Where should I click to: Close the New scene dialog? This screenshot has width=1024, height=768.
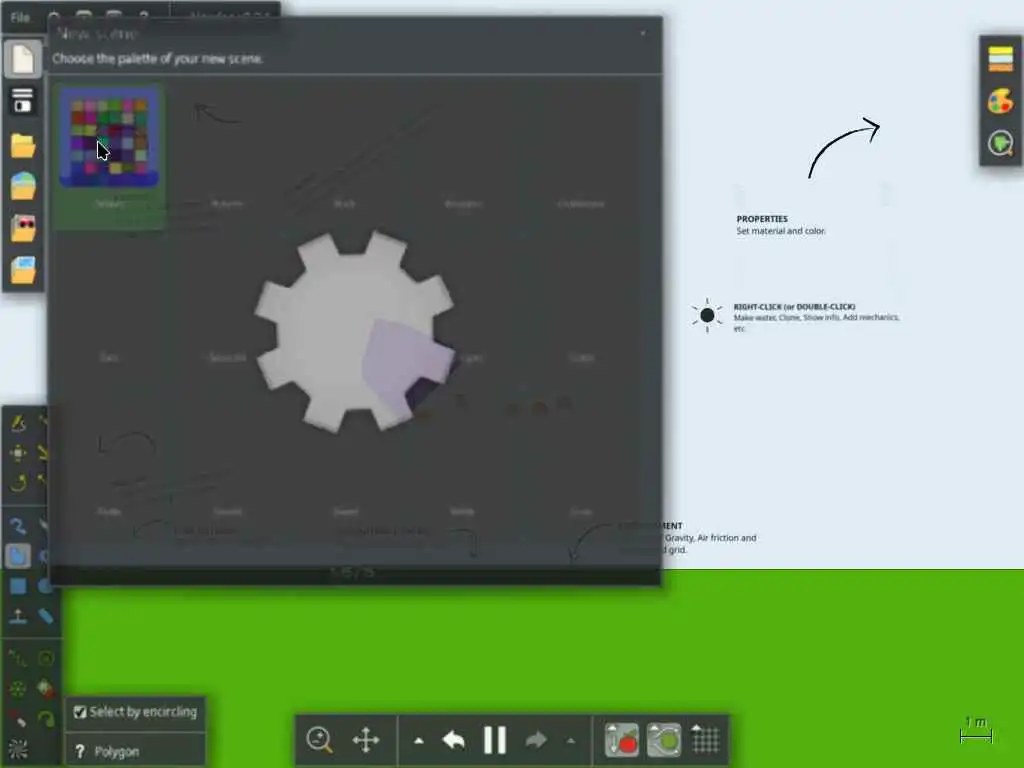point(643,33)
